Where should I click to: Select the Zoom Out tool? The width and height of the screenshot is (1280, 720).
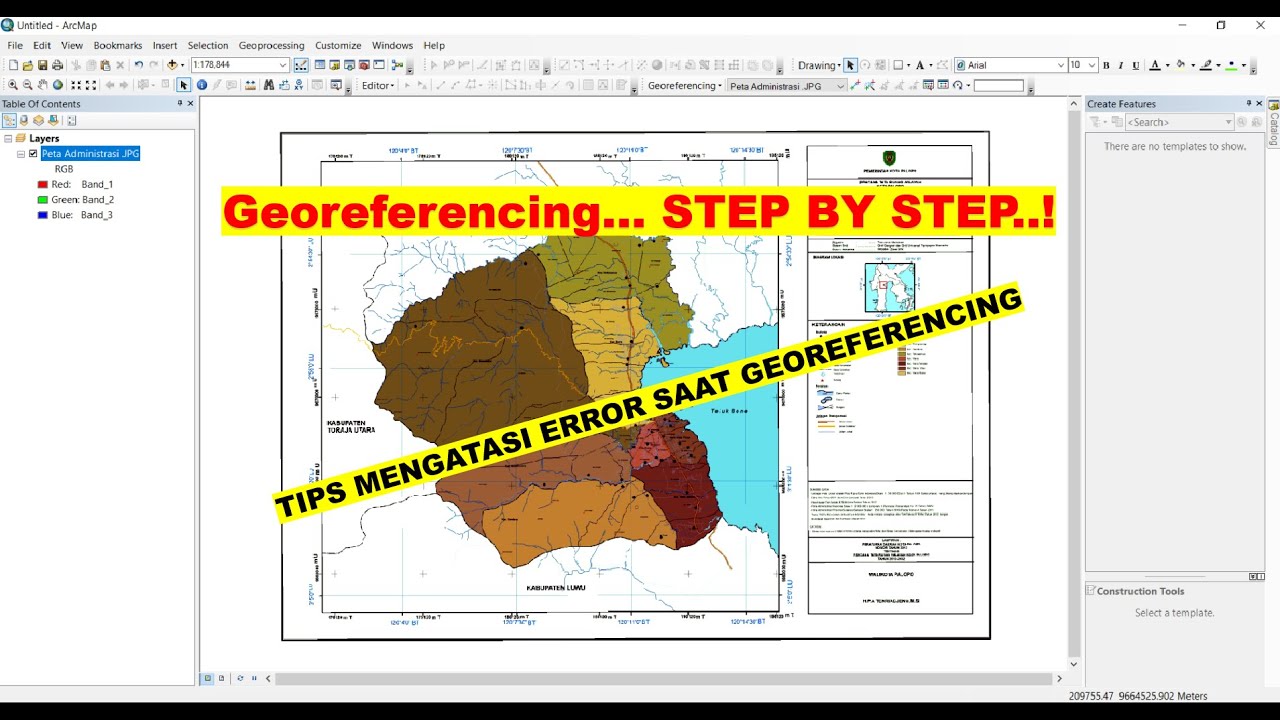pyautogui.click(x=28, y=85)
